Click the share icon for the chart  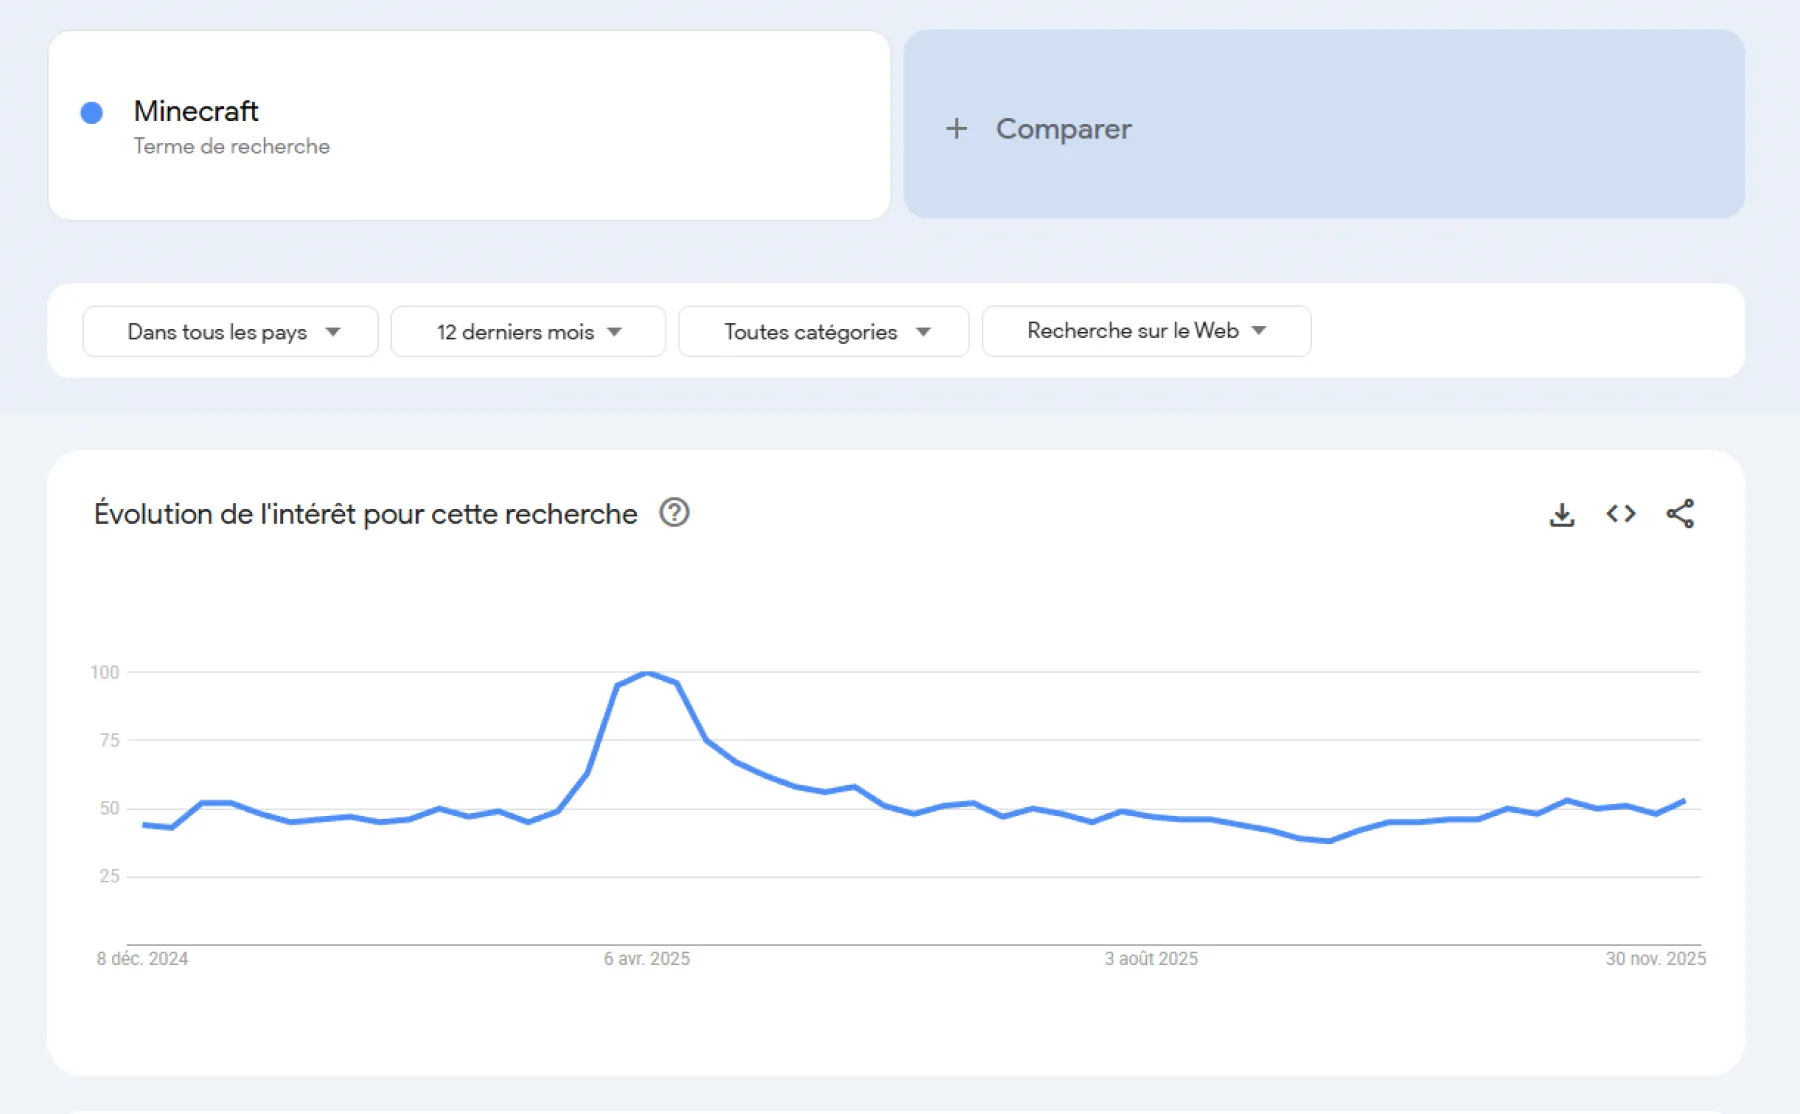point(1680,513)
